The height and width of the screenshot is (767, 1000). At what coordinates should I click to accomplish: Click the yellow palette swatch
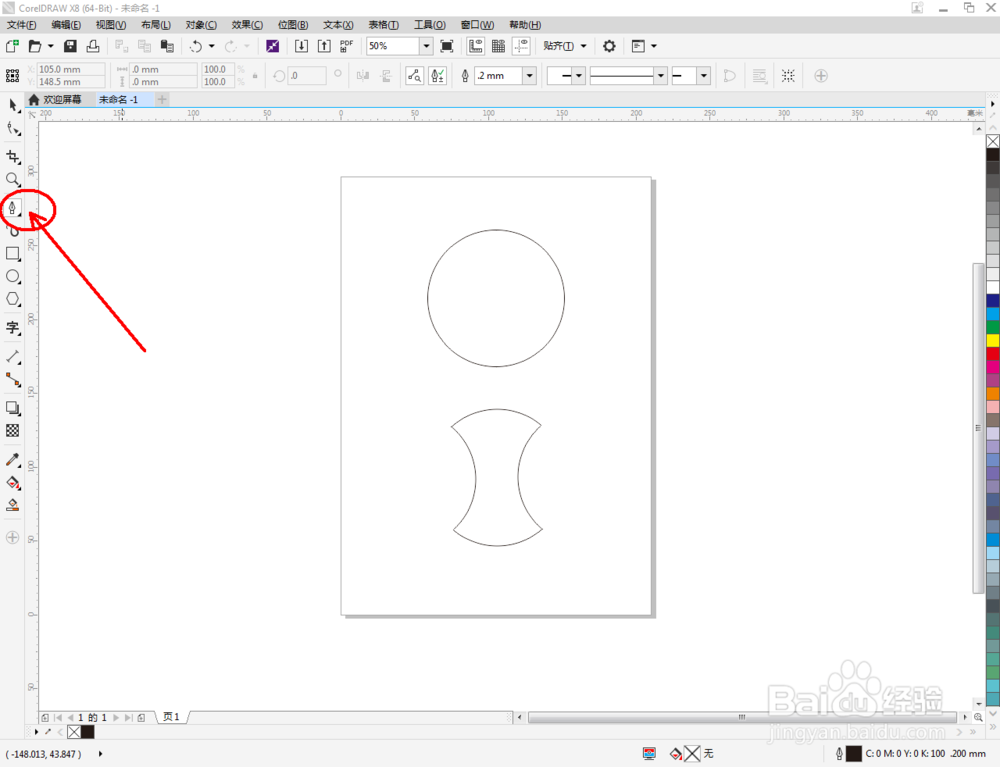point(993,340)
